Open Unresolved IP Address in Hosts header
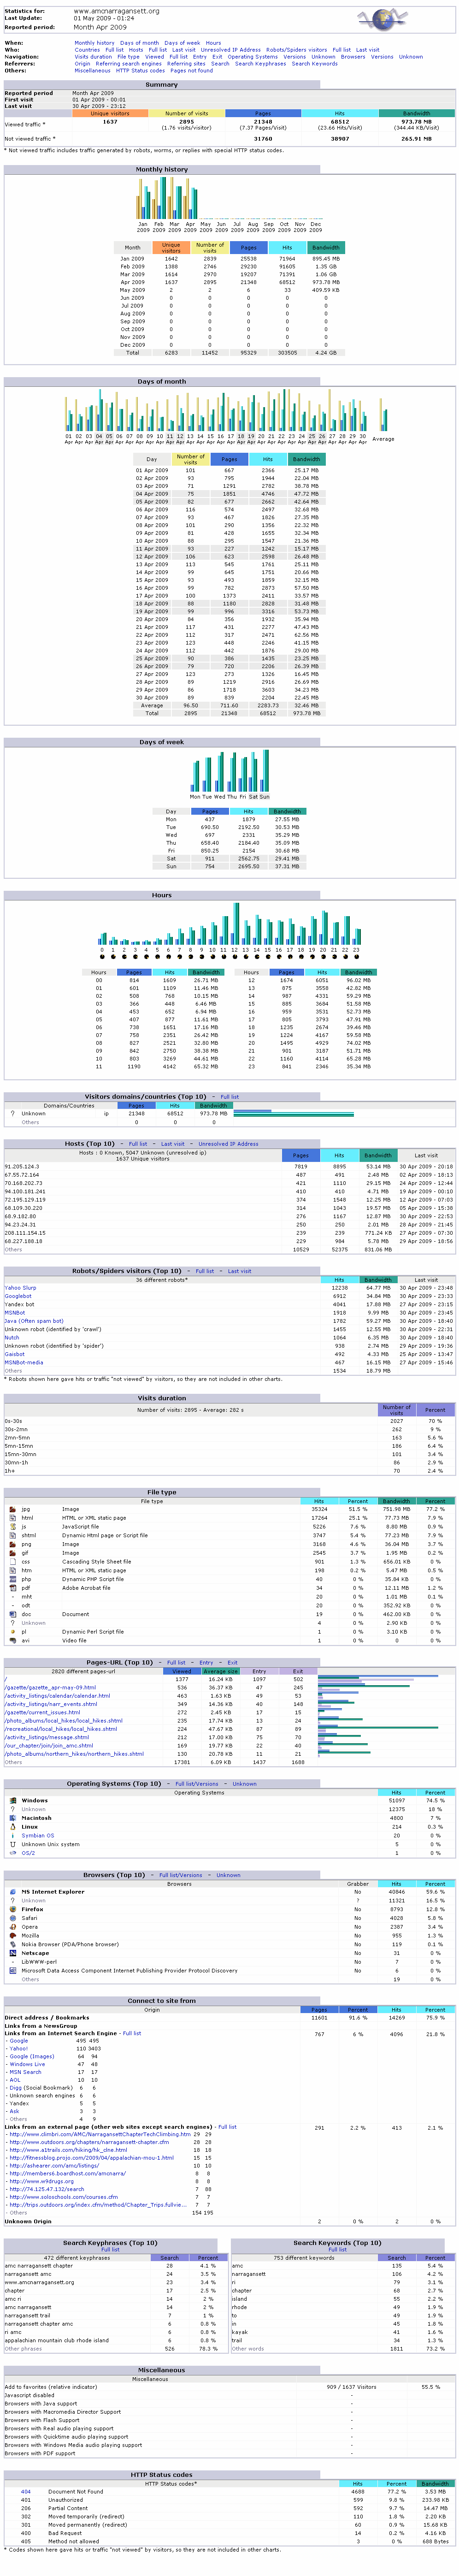The width and height of the screenshot is (459, 2576). (x=228, y=1143)
